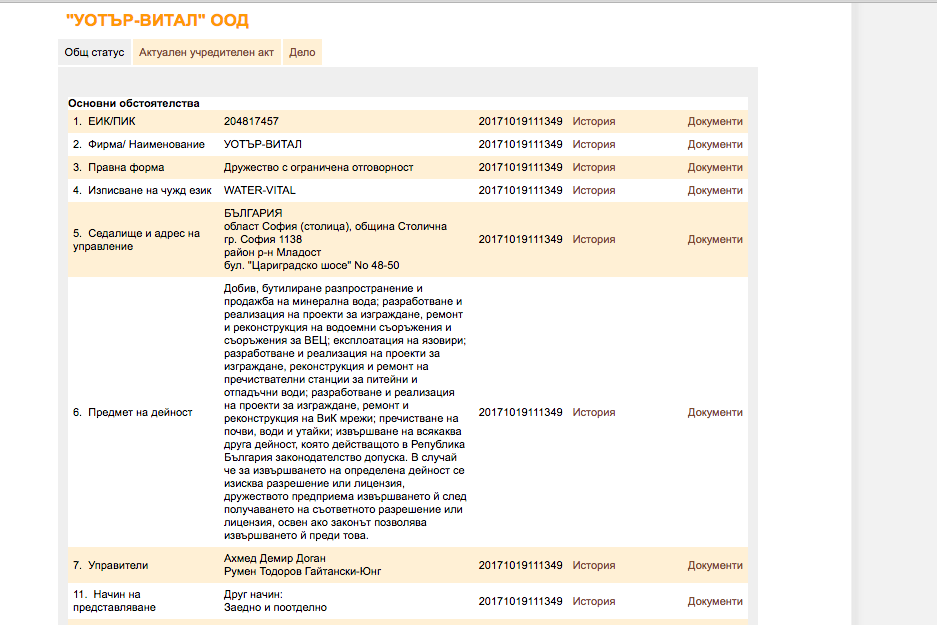Screen dimensions: 937x625
Task: Open История for ЕИК/ПИК row
Action: [594, 121]
